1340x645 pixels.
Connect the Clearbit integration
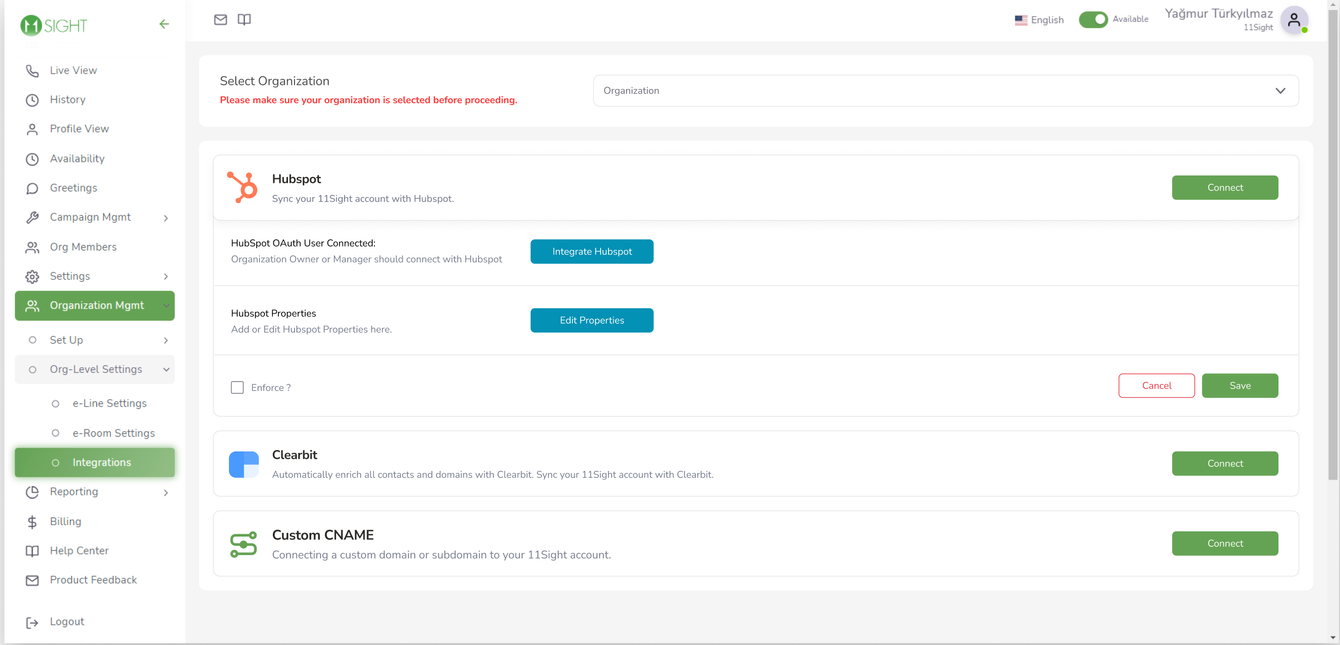tap(1225, 464)
